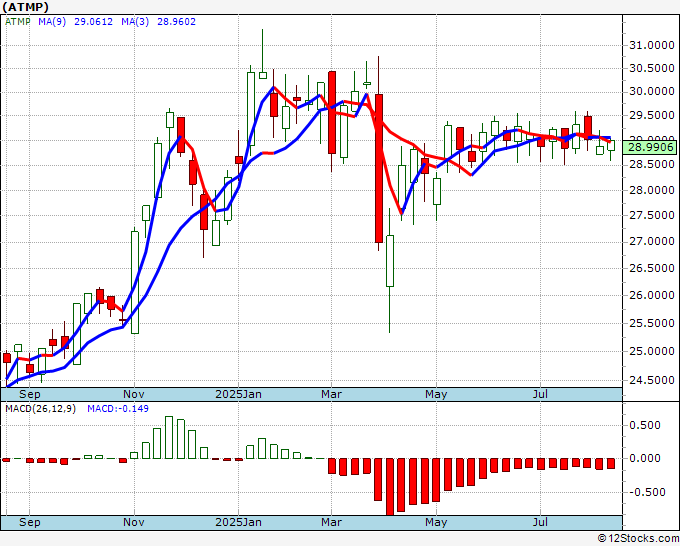This screenshot has width=680, height=546.
Task: Click the (ATMP) chart title
Action: tap(25, 7)
